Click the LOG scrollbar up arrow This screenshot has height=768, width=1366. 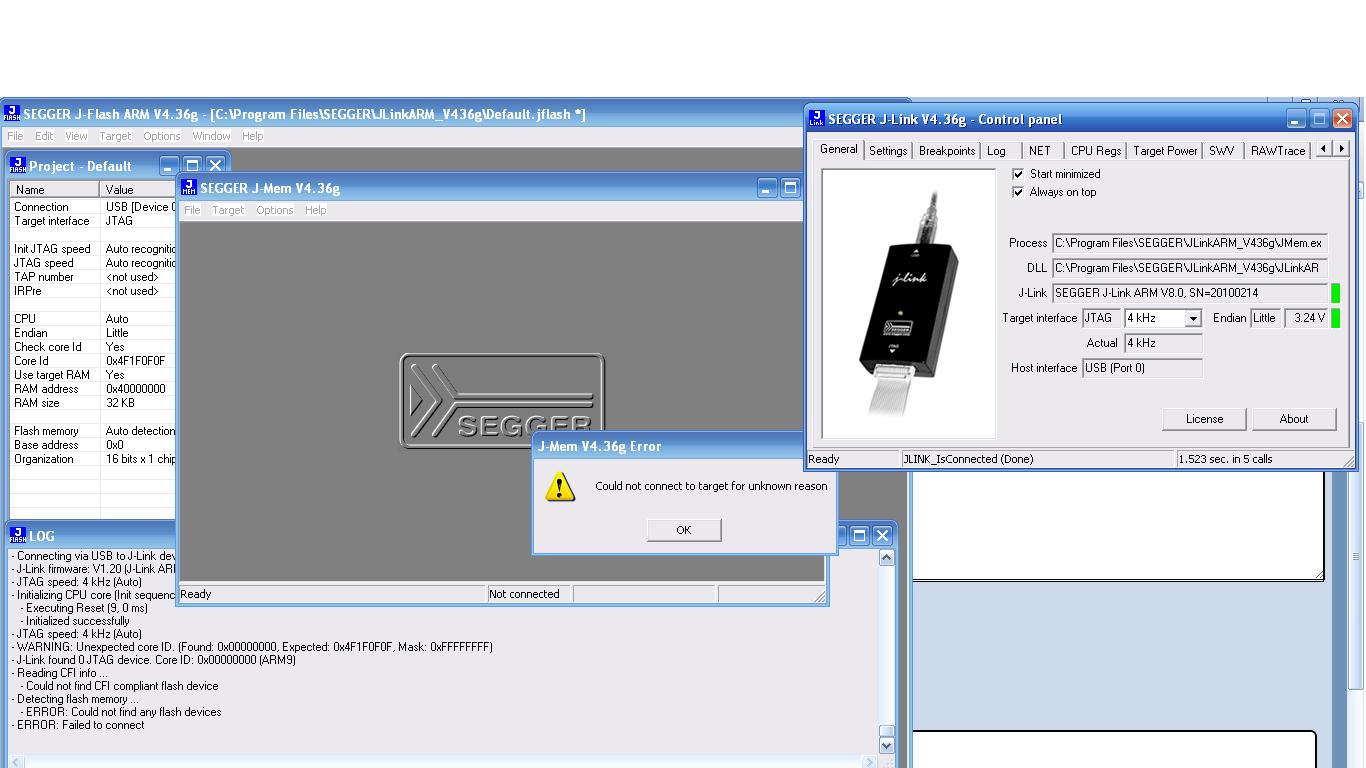886,558
